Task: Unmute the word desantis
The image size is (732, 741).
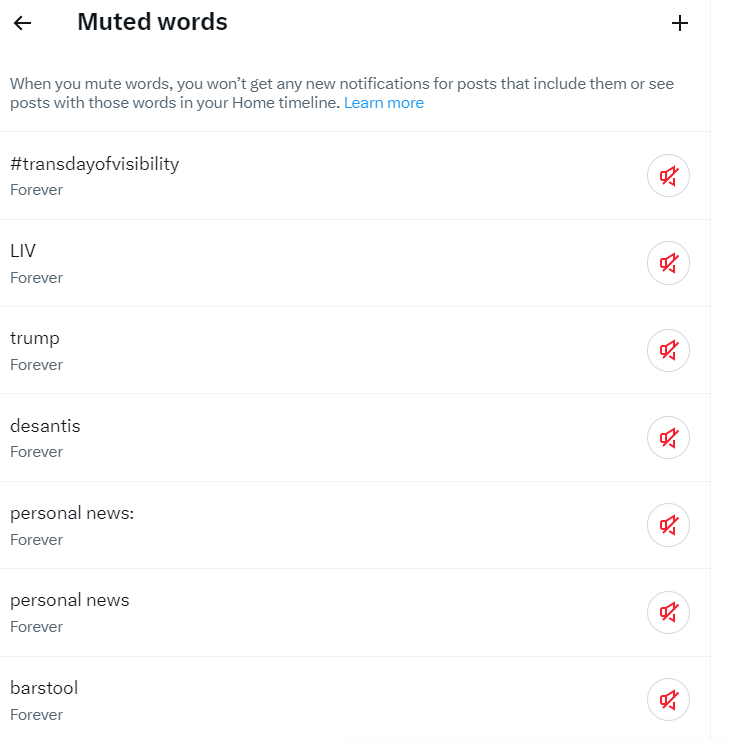Action: tap(668, 438)
